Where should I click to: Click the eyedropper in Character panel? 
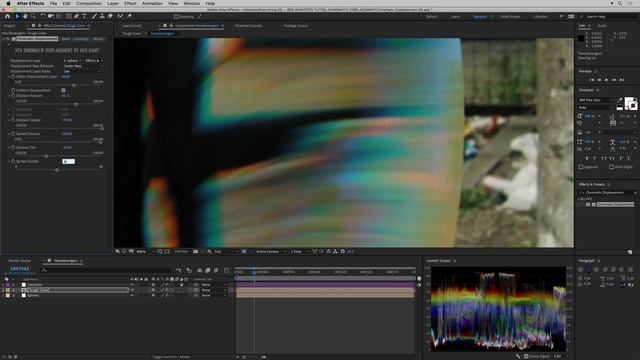620,100
